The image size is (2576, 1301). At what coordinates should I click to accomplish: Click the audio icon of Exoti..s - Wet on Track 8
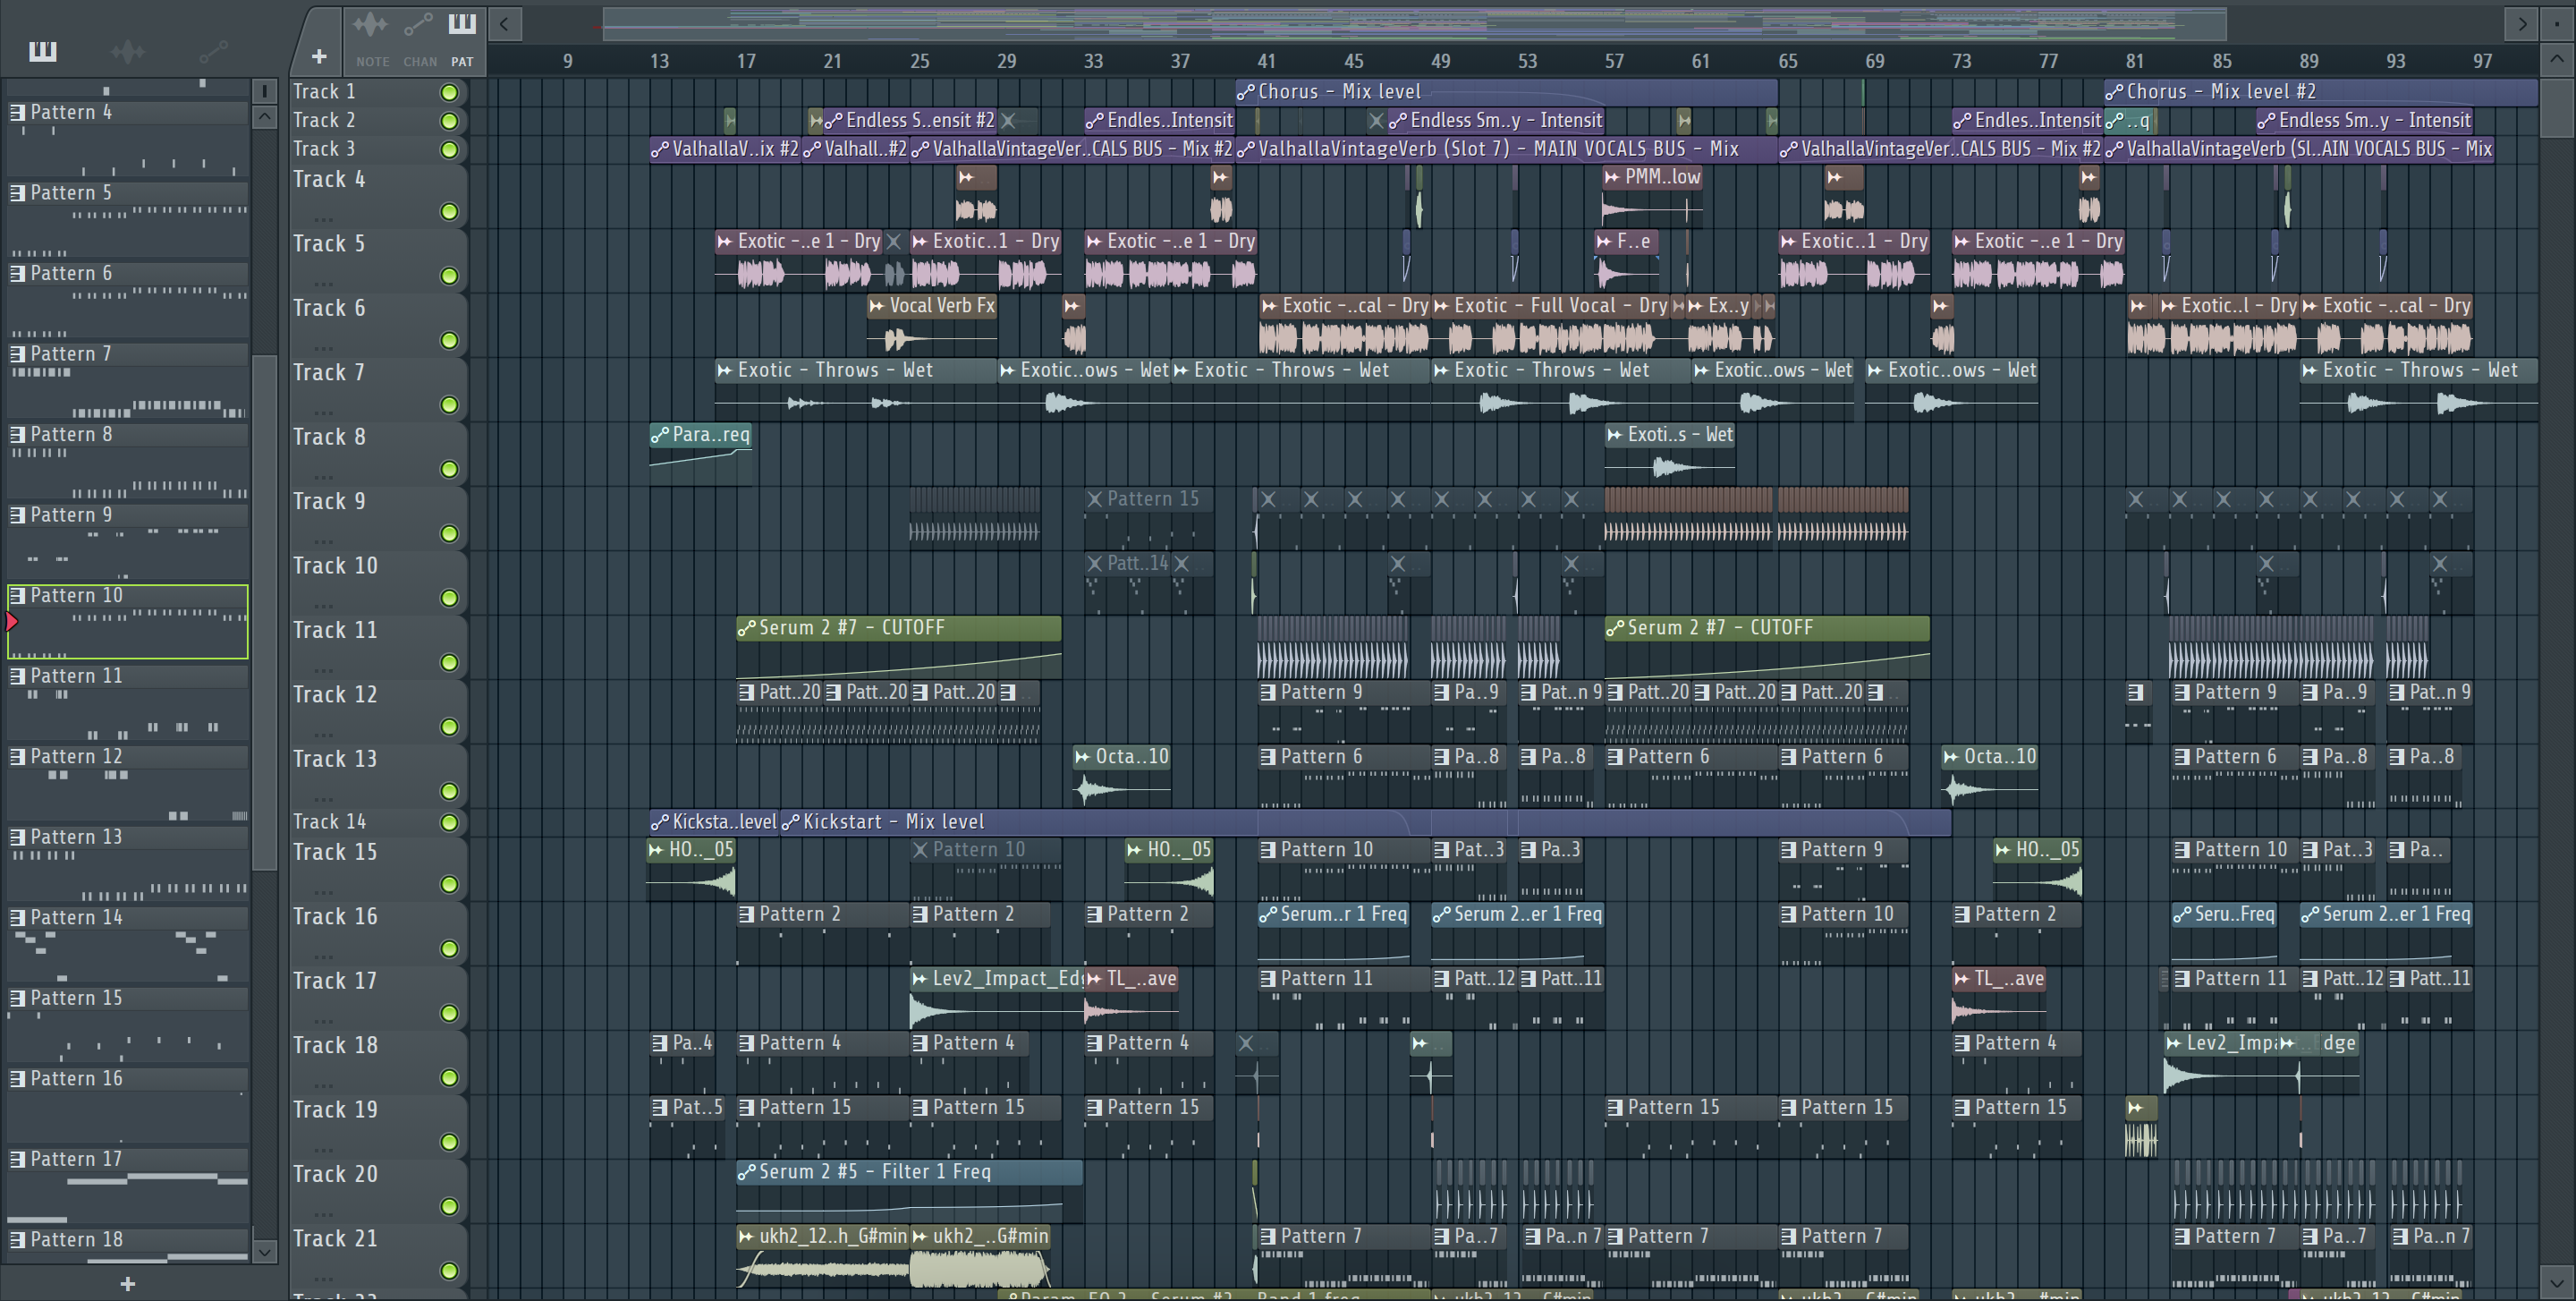tap(1615, 435)
